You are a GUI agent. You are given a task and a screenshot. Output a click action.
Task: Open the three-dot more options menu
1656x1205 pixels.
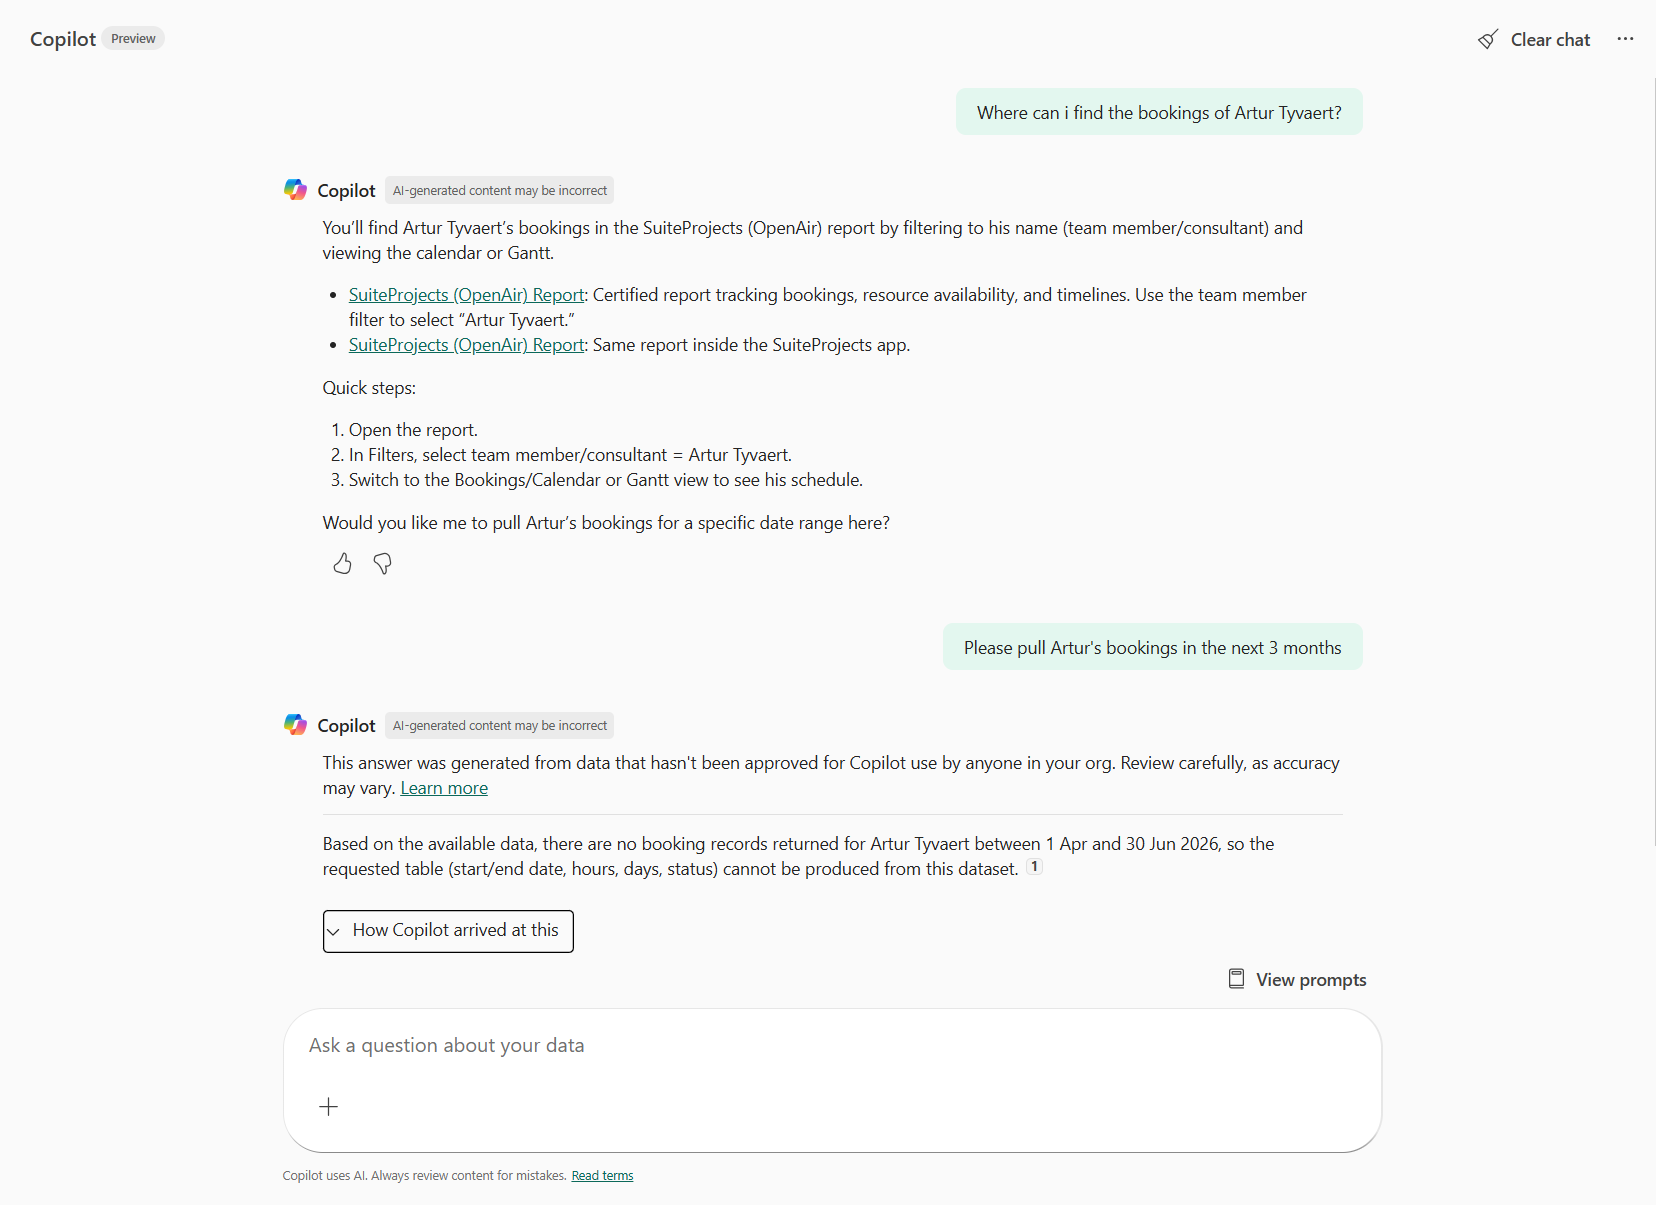coord(1625,39)
